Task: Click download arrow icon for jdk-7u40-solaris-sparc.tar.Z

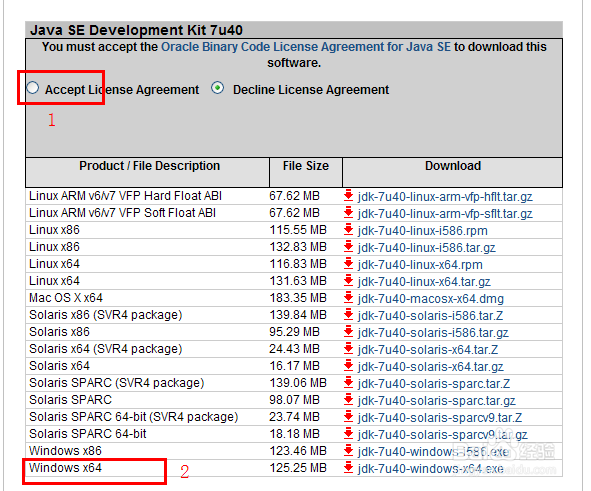Action: (349, 383)
